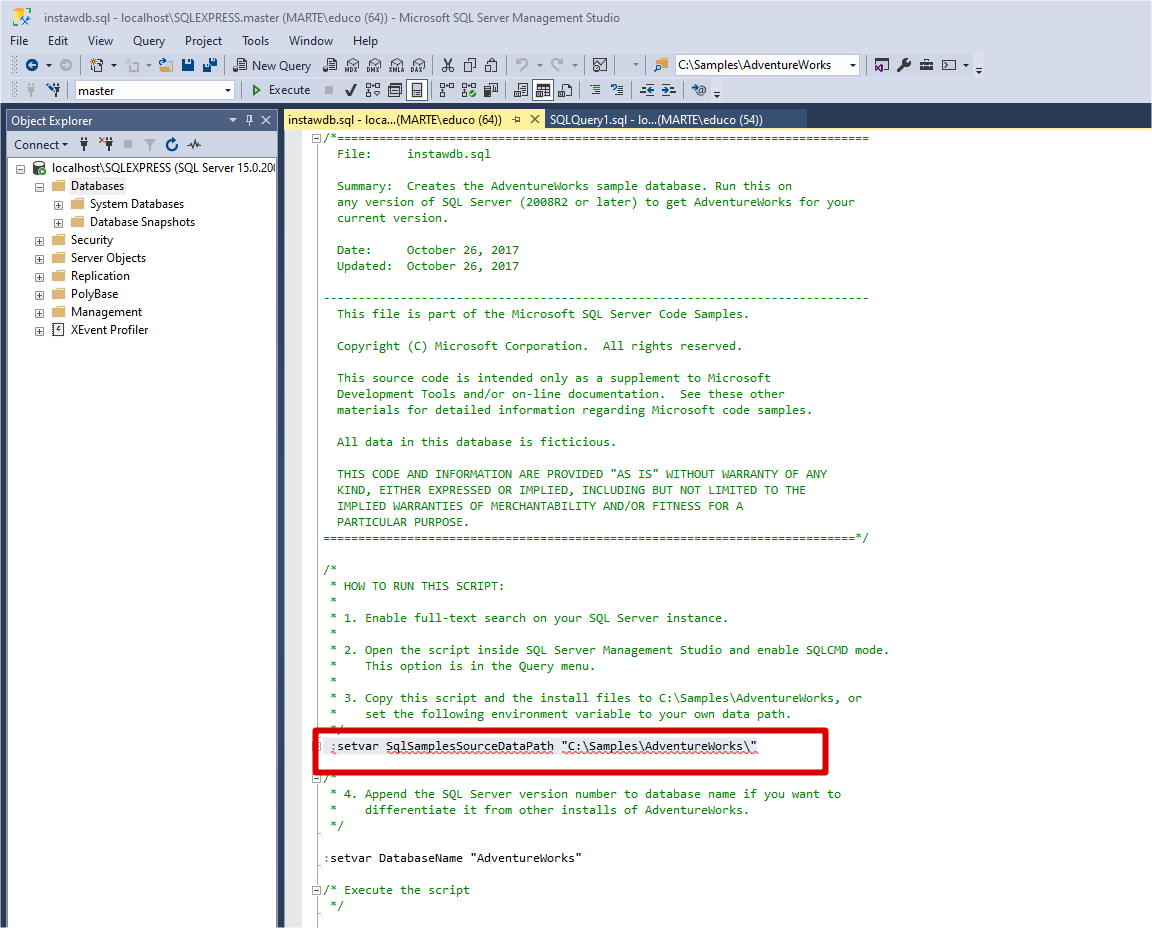This screenshot has height=928, width=1152.
Task: Click the Navigate Backward arrow icon
Action: (x=32, y=65)
